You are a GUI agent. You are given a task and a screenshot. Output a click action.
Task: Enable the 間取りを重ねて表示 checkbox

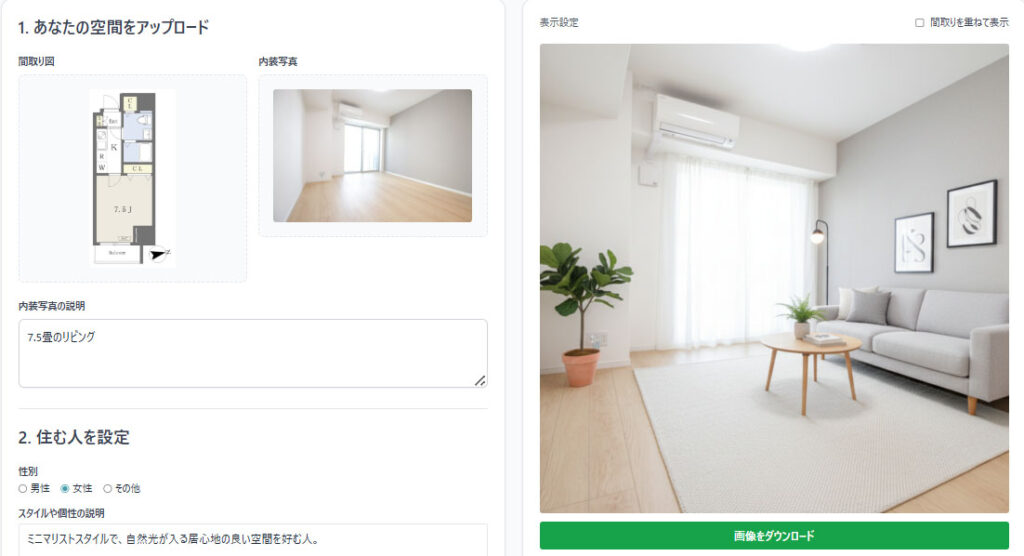coord(920,23)
